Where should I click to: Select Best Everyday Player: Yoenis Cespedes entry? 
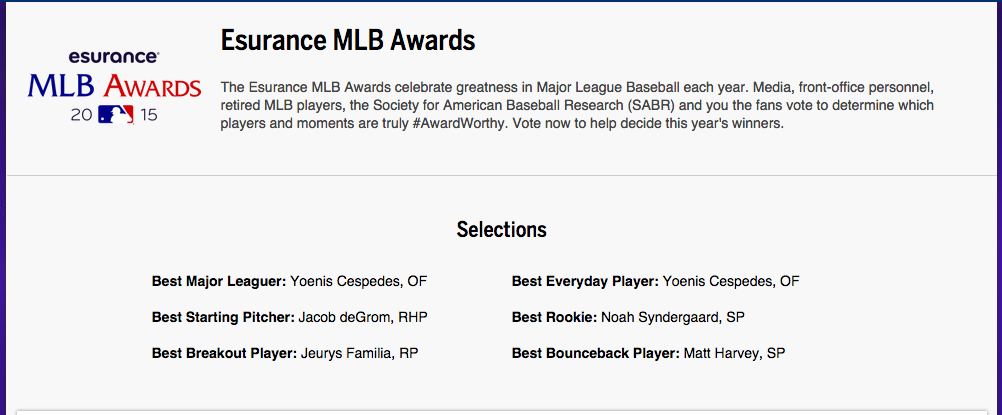pyautogui.click(x=656, y=281)
